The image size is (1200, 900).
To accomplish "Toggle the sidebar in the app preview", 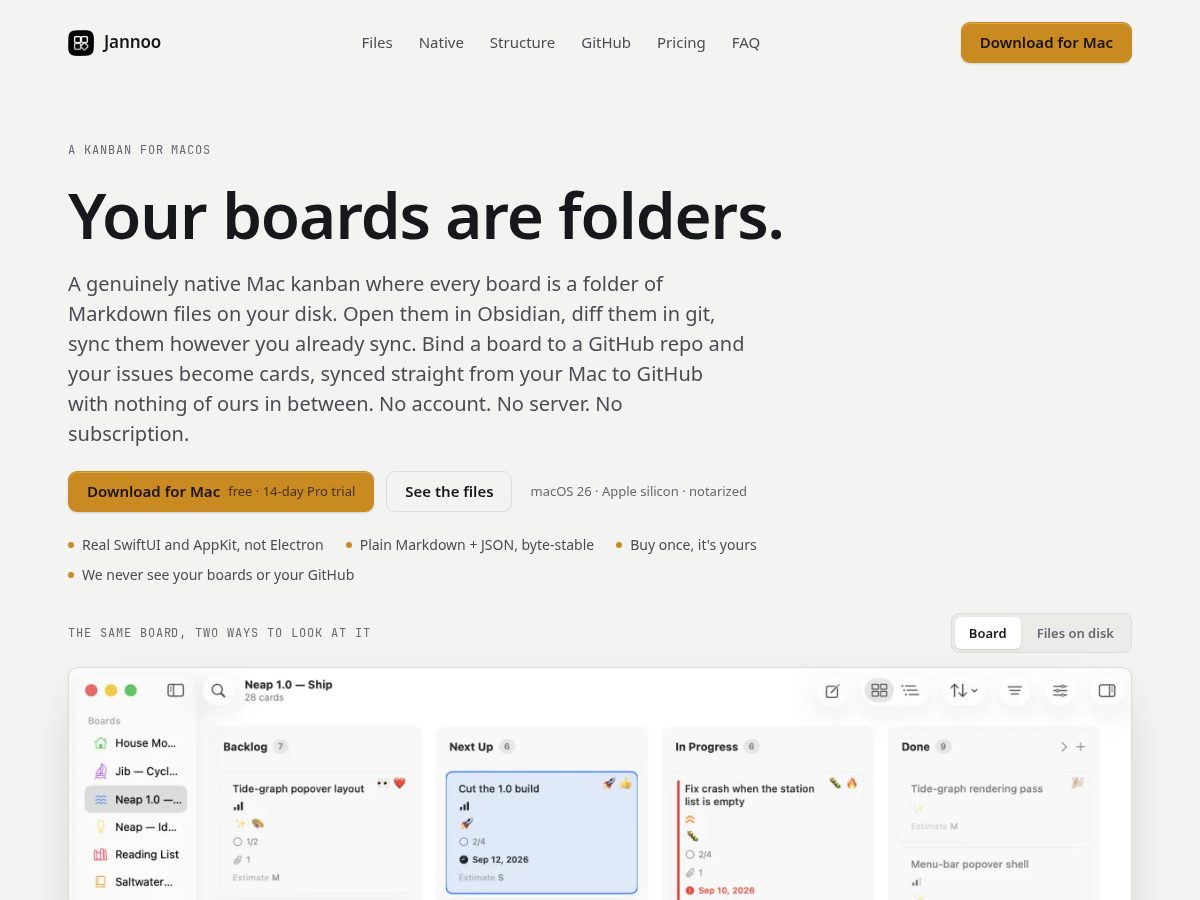I will [176, 690].
